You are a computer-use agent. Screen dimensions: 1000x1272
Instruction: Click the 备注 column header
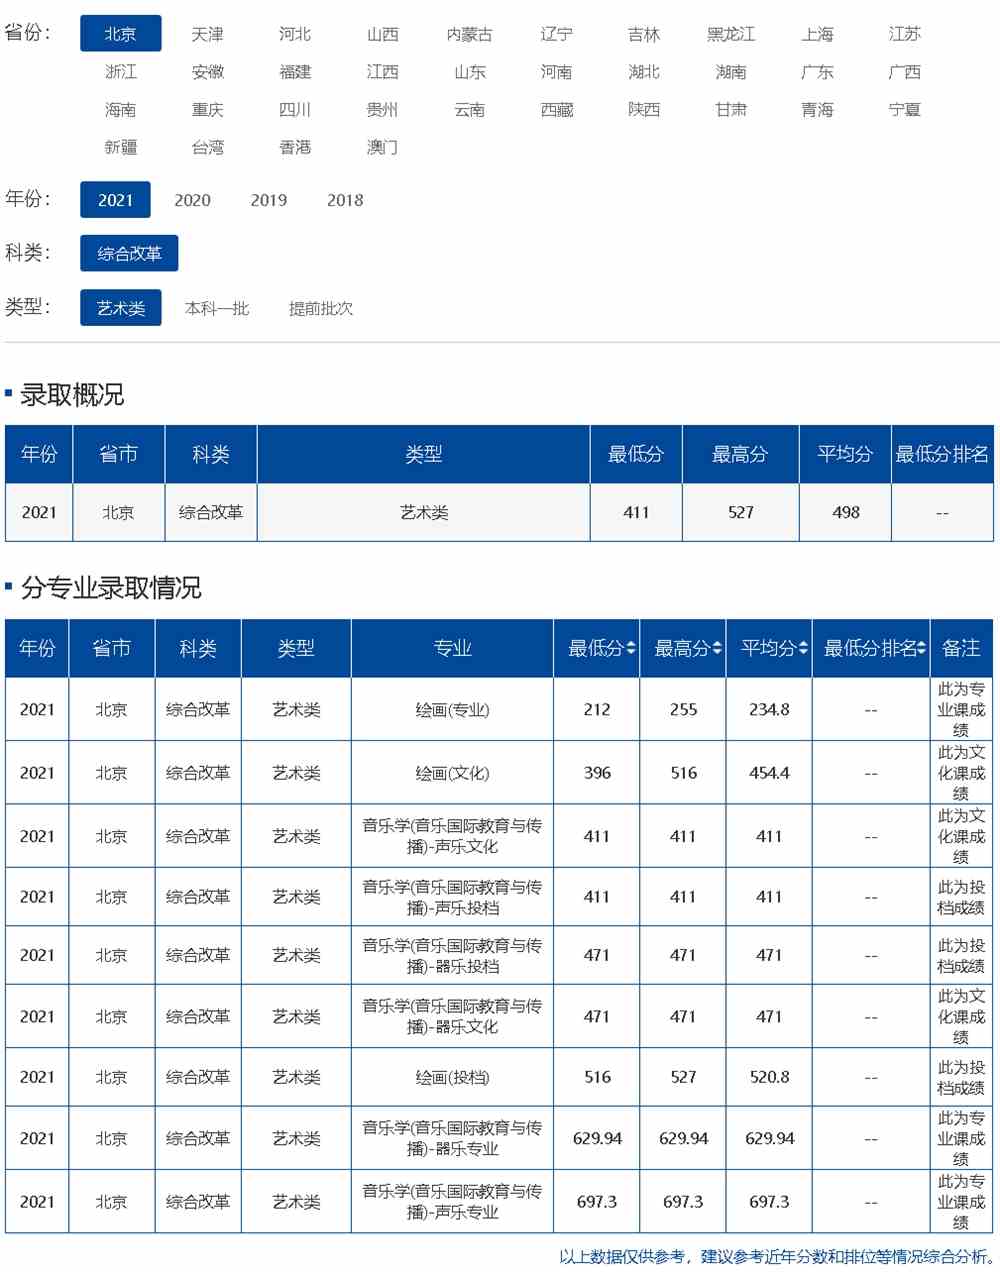click(x=961, y=649)
